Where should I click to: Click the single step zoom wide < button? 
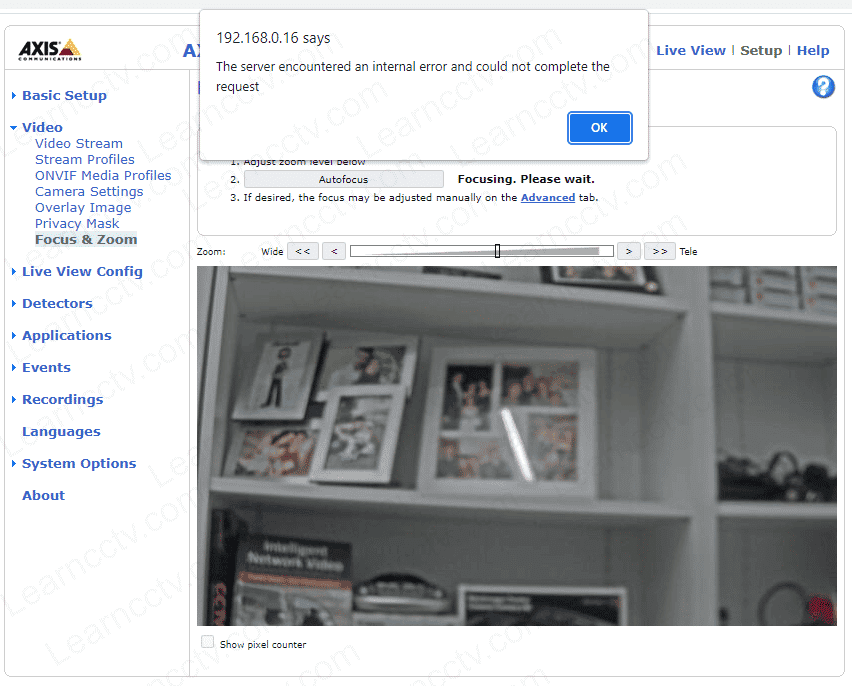point(334,252)
